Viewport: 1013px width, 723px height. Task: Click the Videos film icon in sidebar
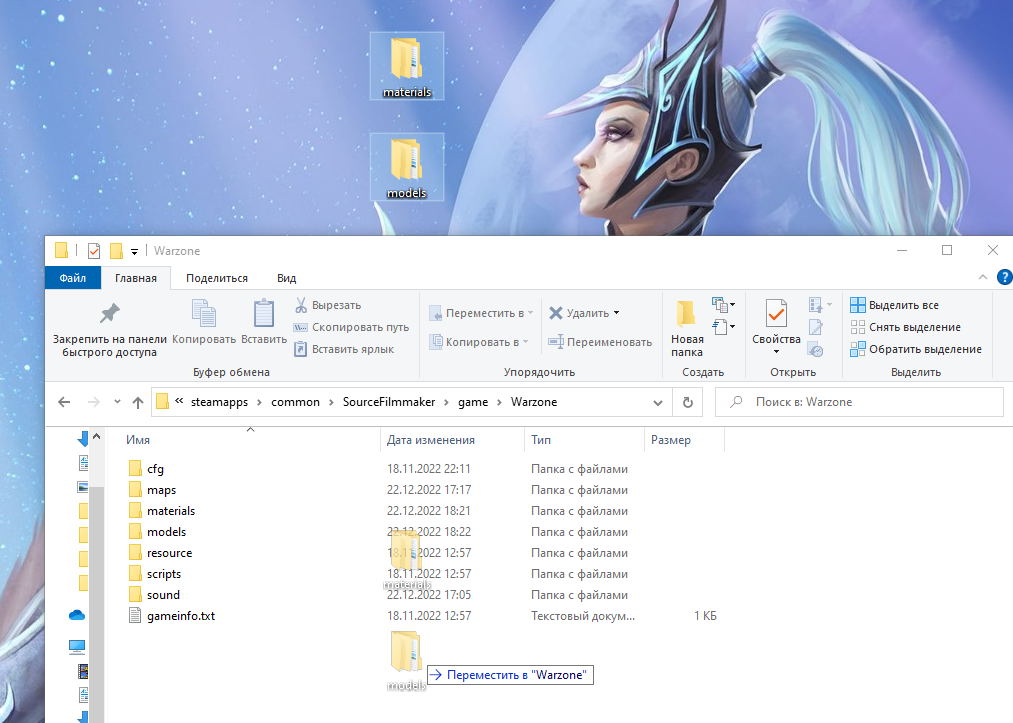tap(83, 671)
